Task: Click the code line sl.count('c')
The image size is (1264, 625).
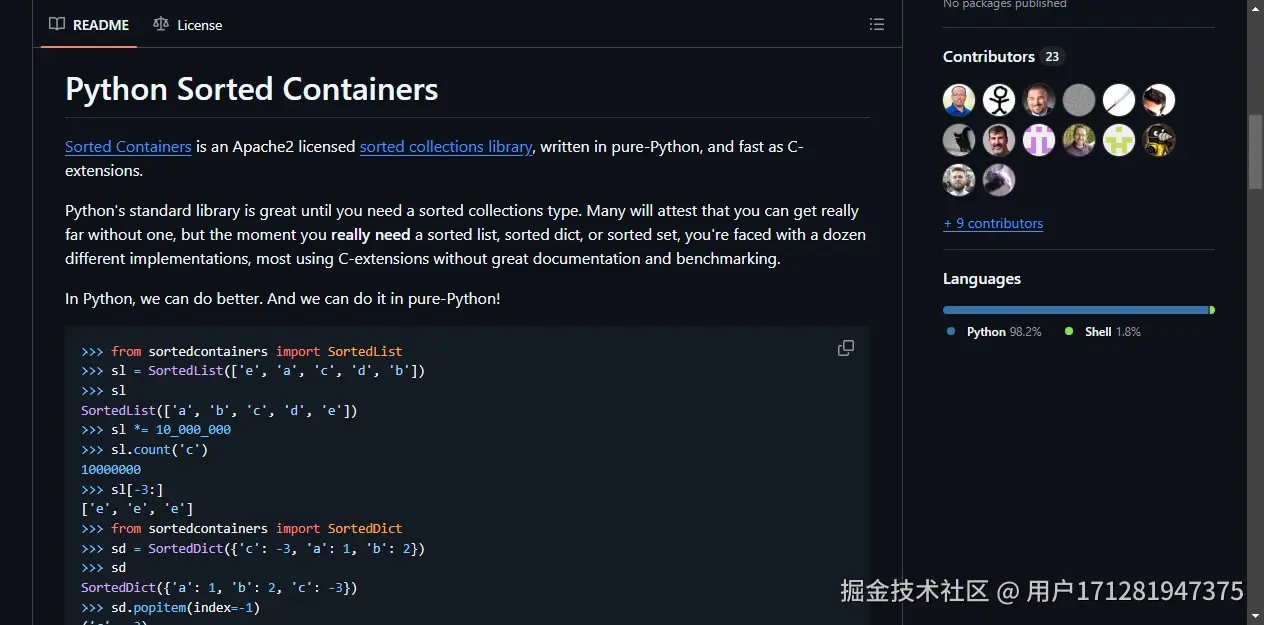Action: click(x=145, y=450)
